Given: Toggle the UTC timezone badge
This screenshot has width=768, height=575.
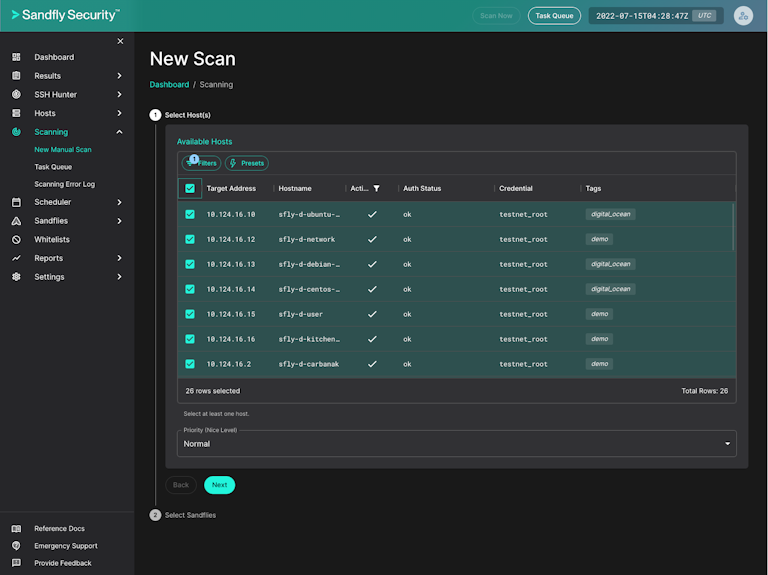Looking at the screenshot, I should point(704,16).
